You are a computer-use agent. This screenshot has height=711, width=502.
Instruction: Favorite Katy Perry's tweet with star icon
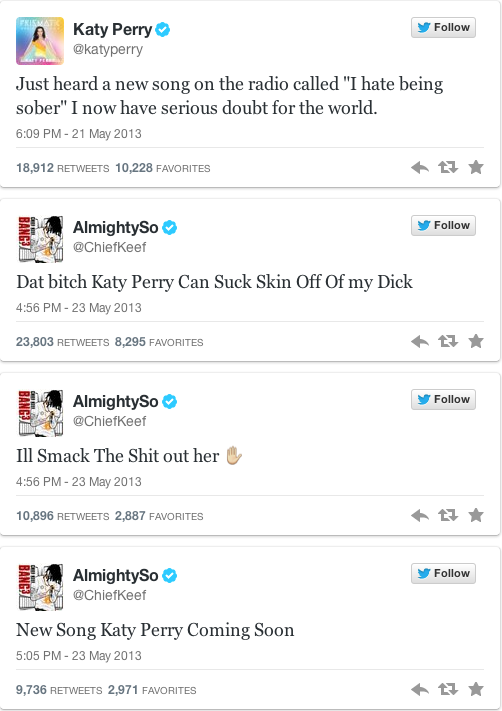coord(476,167)
